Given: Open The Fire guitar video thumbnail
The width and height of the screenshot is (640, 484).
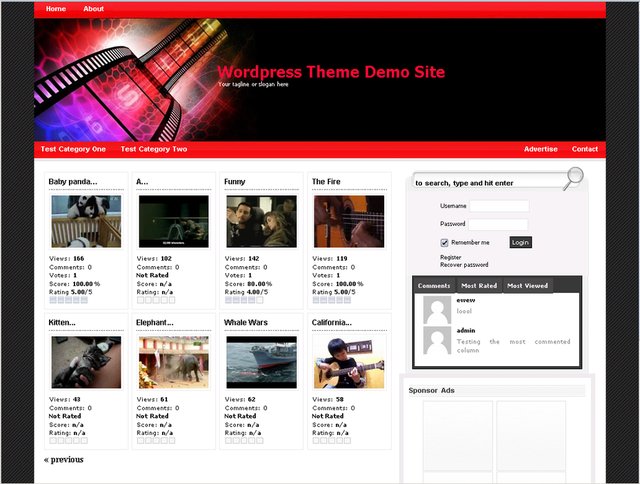Looking at the screenshot, I should tap(349, 222).
